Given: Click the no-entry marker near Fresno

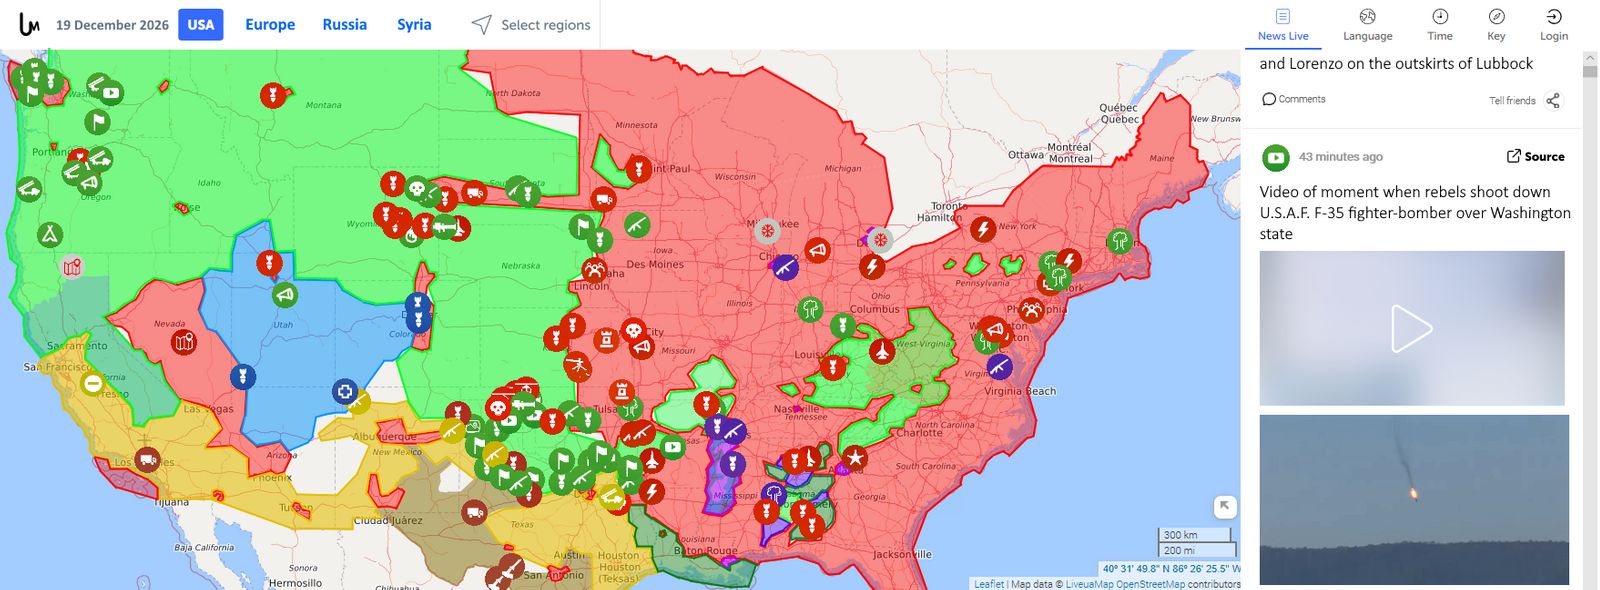Looking at the screenshot, I should coord(92,383).
